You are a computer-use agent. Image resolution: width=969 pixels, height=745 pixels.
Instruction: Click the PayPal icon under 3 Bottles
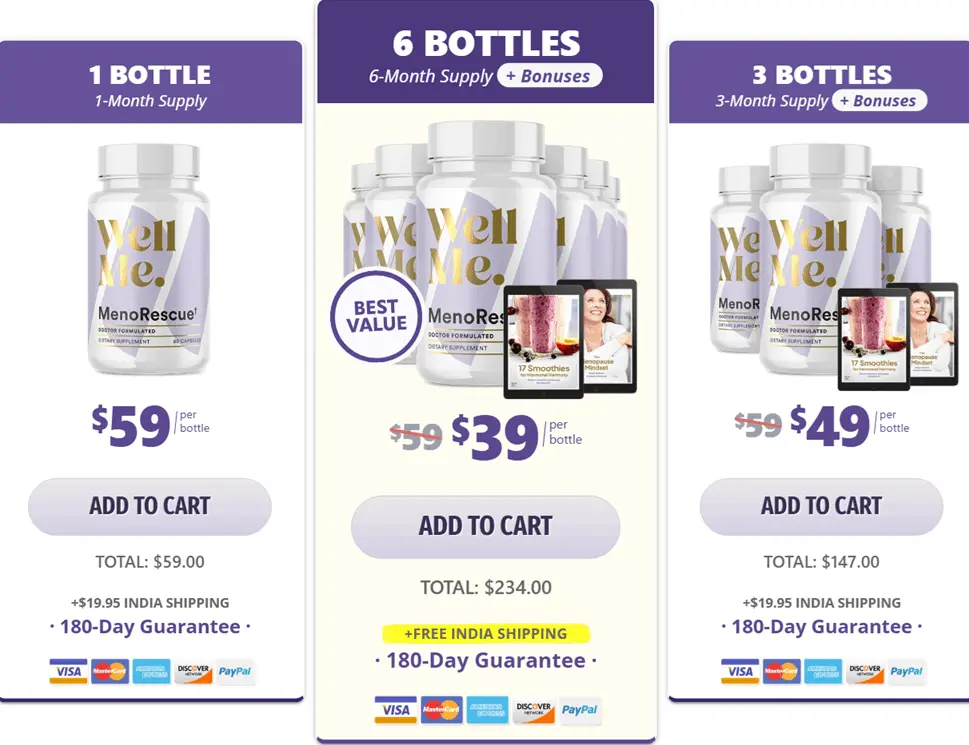tap(907, 671)
